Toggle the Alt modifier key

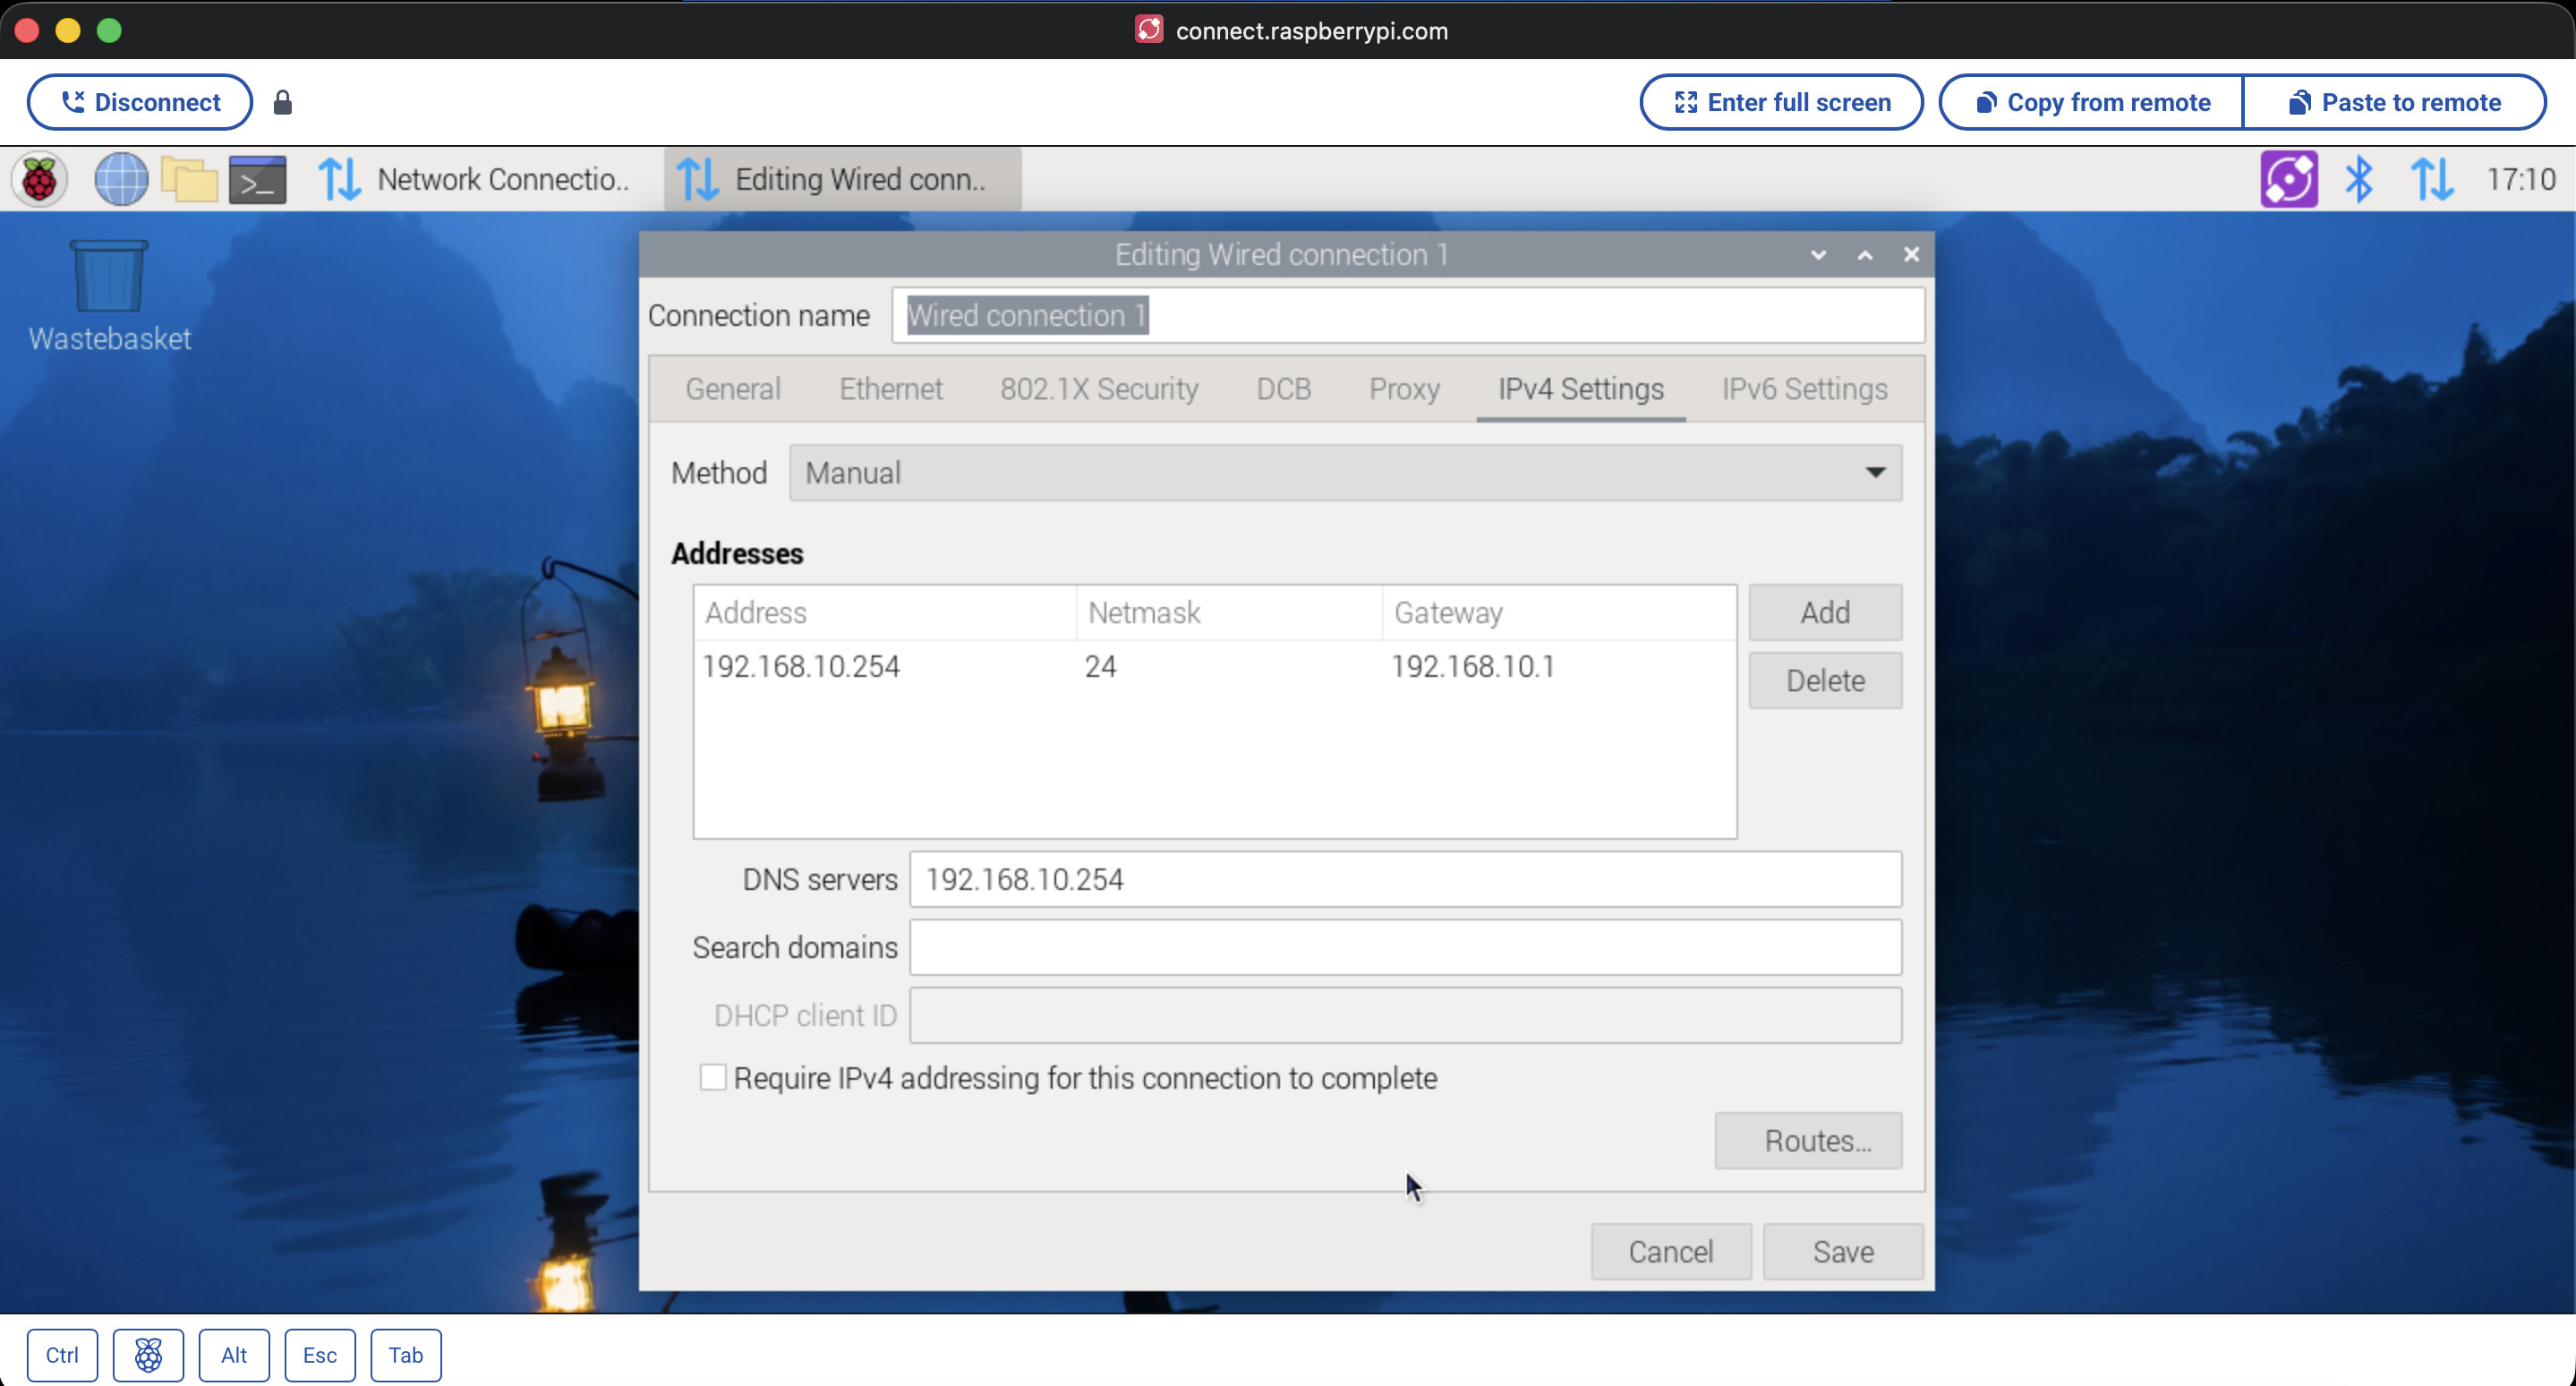tap(234, 1355)
